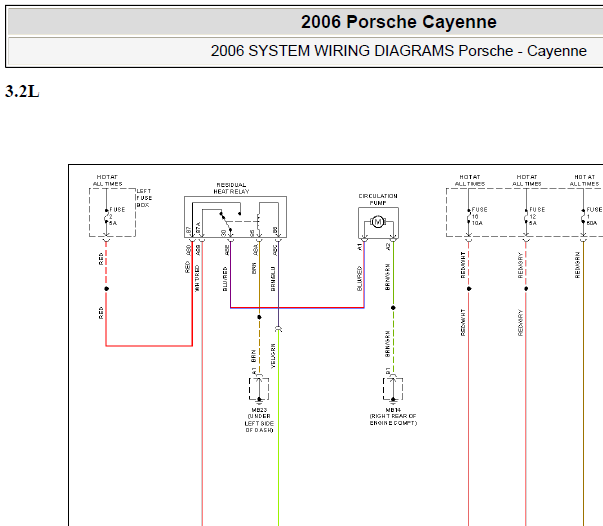Click the motor M symbol in circulation pump
The width and height of the screenshot is (603, 526).
click(x=378, y=222)
